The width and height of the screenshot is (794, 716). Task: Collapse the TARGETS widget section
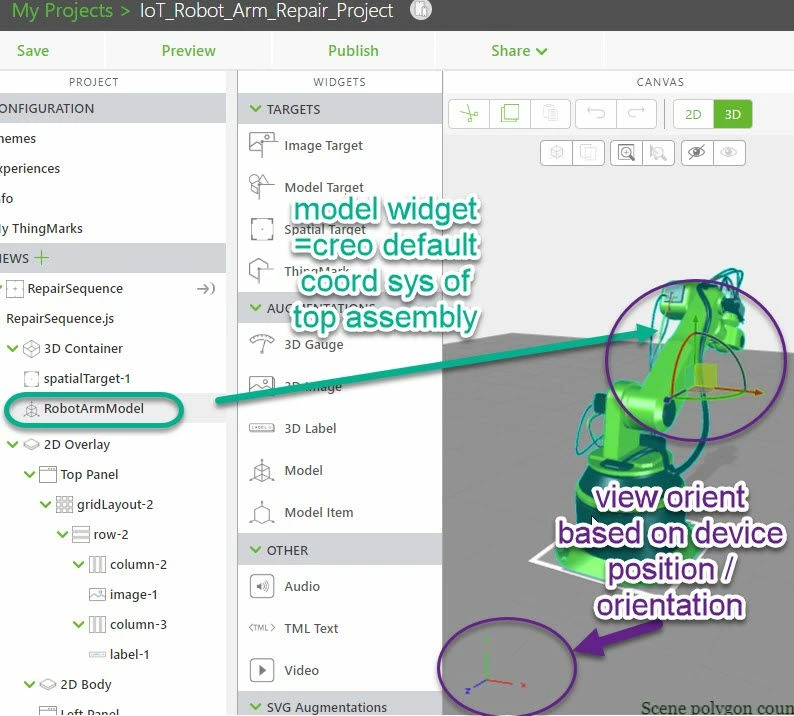point(256,109)
